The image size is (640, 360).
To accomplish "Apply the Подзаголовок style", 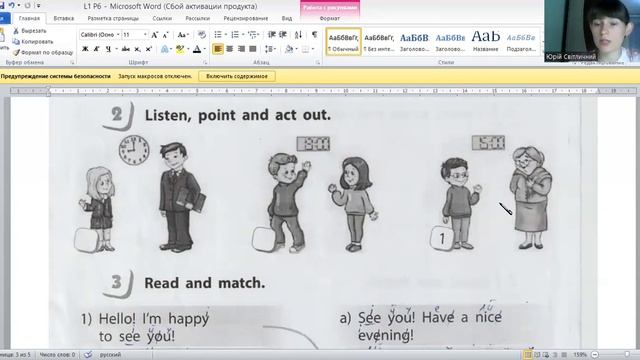I will pyautogui.click(x=521, y=42).
